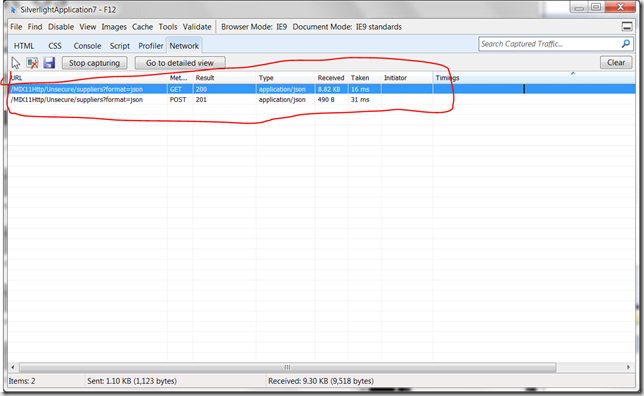Open the File menu

tap(16, 27)
